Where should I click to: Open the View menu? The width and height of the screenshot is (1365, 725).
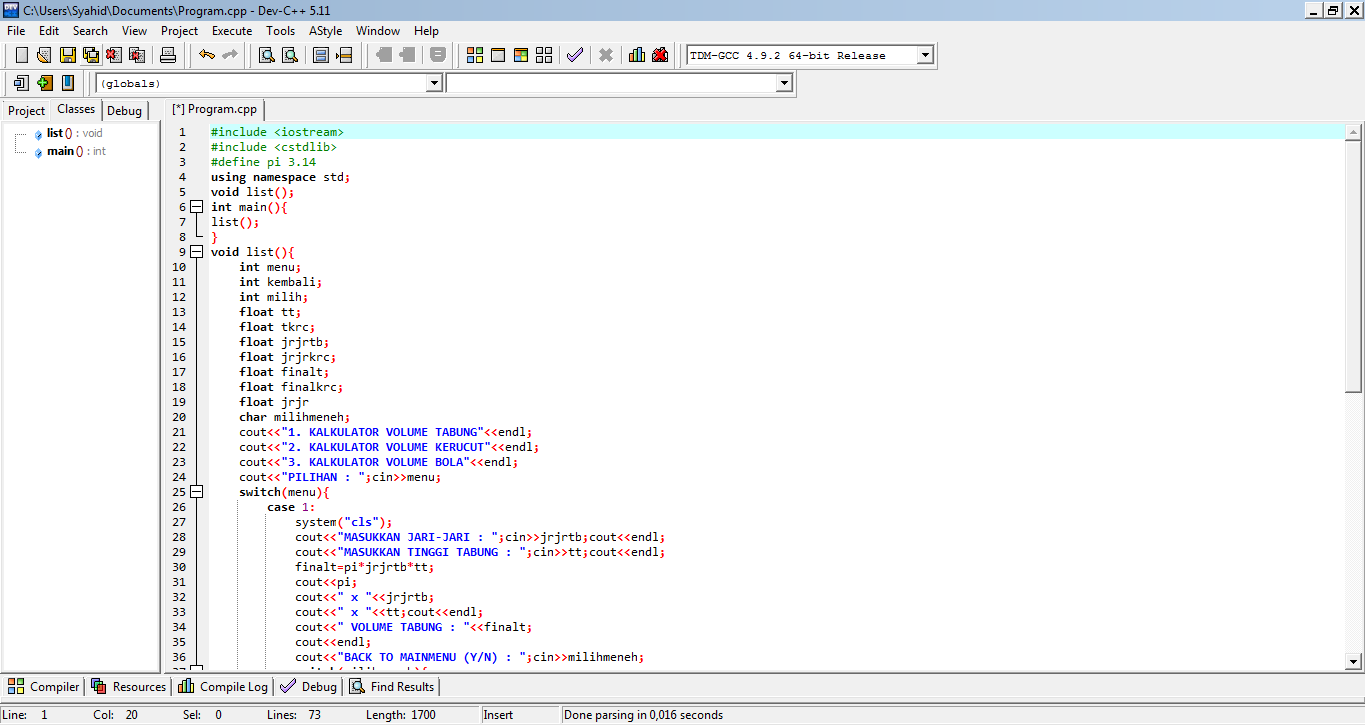[135, 31]
